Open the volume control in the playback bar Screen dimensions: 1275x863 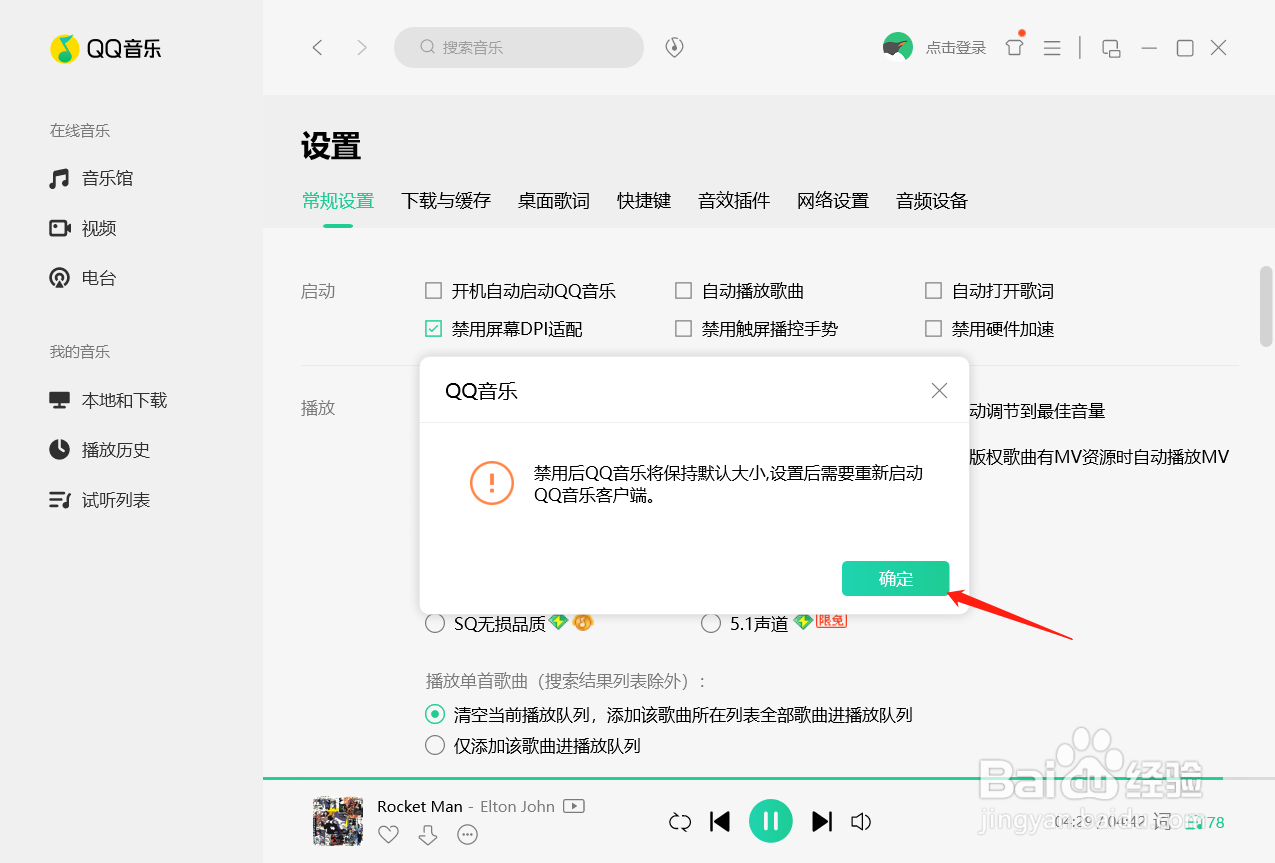[x=861, y=821]
